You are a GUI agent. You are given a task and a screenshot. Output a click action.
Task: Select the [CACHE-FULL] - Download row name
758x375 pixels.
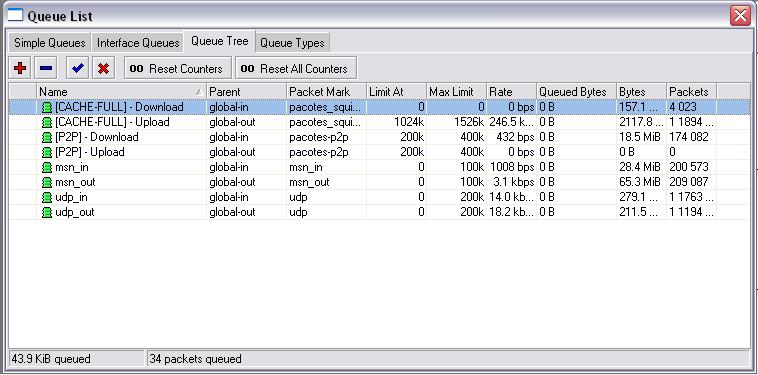[x=119, y=107]
